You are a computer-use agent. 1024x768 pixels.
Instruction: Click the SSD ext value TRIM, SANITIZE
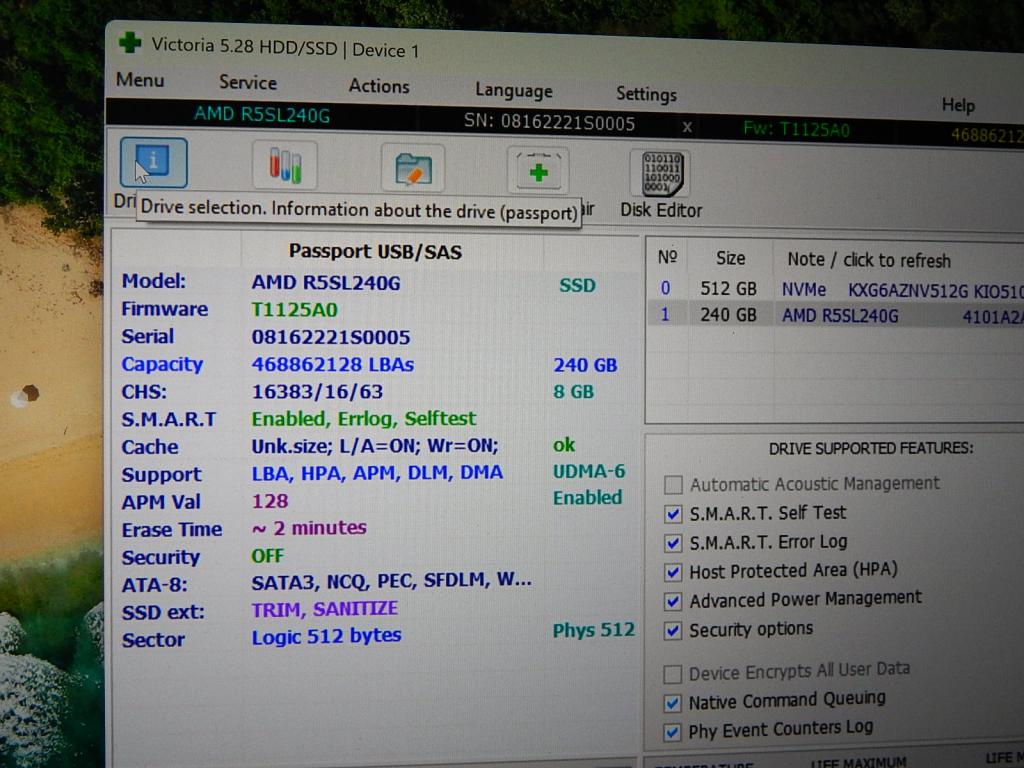pyautogui.click(x=325, y=609)
